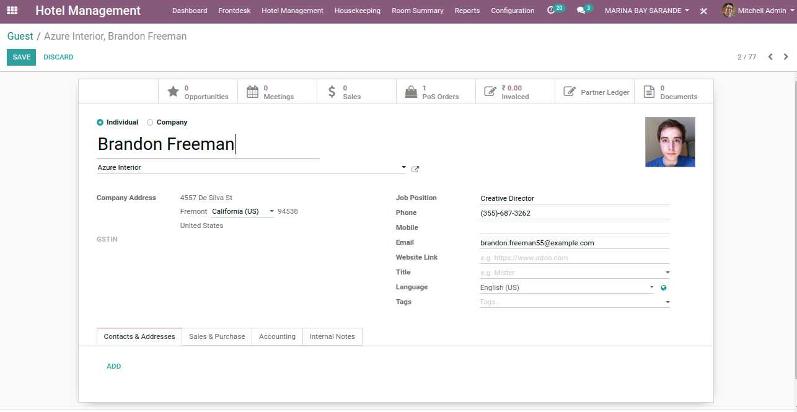Click the 0 Opportunities stat button
797x412 pixels.
[198, 91]
